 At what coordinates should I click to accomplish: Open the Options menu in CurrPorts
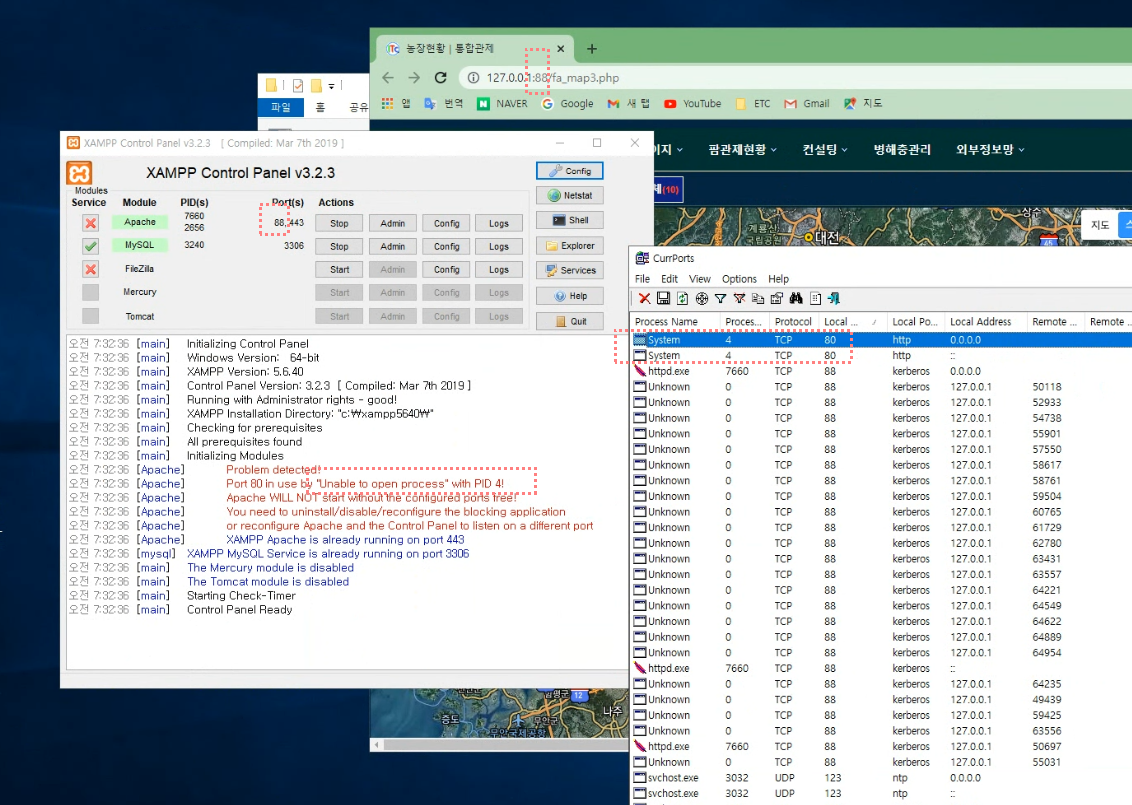(x=739, y=279)
